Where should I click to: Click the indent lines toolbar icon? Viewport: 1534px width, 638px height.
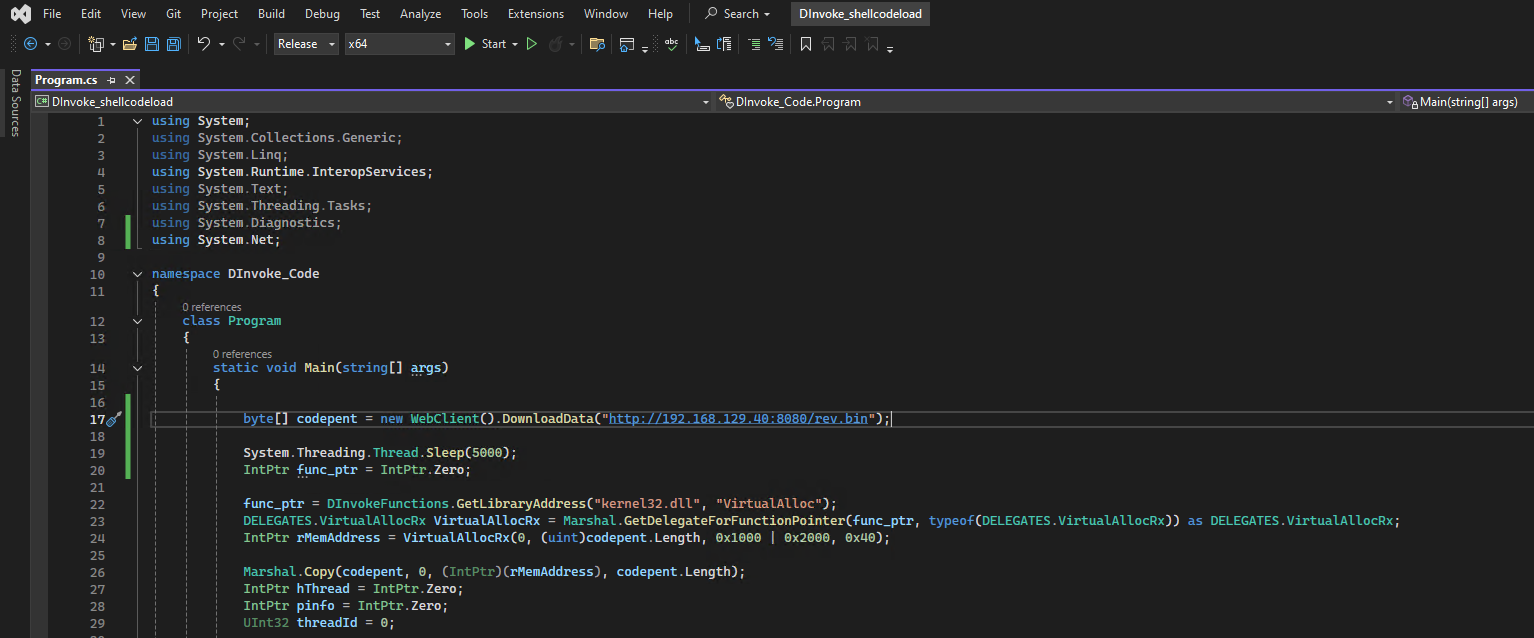click(754, 44)
